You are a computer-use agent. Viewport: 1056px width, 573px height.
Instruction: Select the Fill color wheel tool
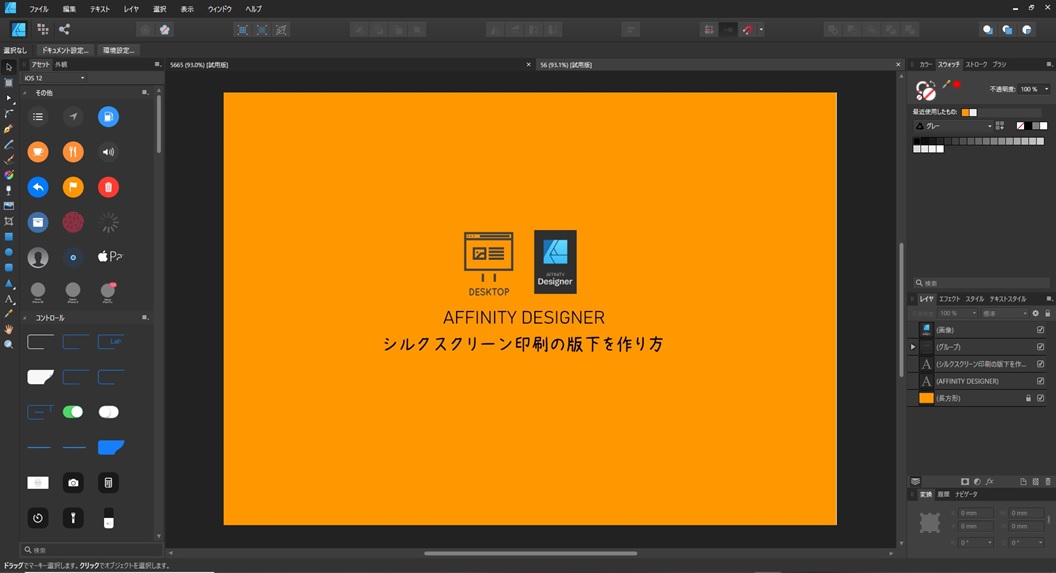click(9, 175)
